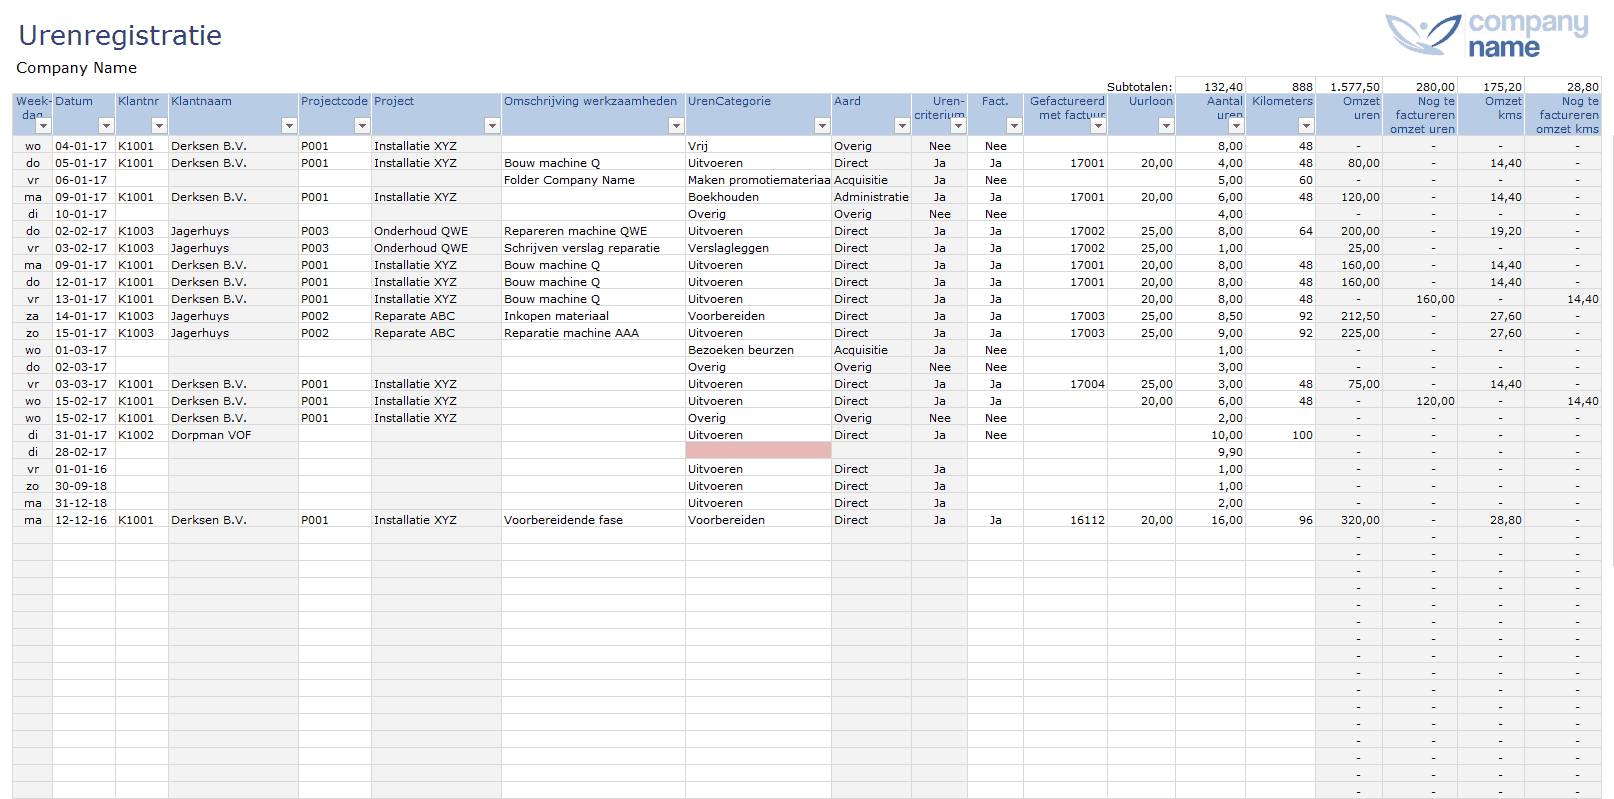Screen dimensions: 1614x799
Task: Select date cell 14-01-17
Action: (x=83, y=316)
